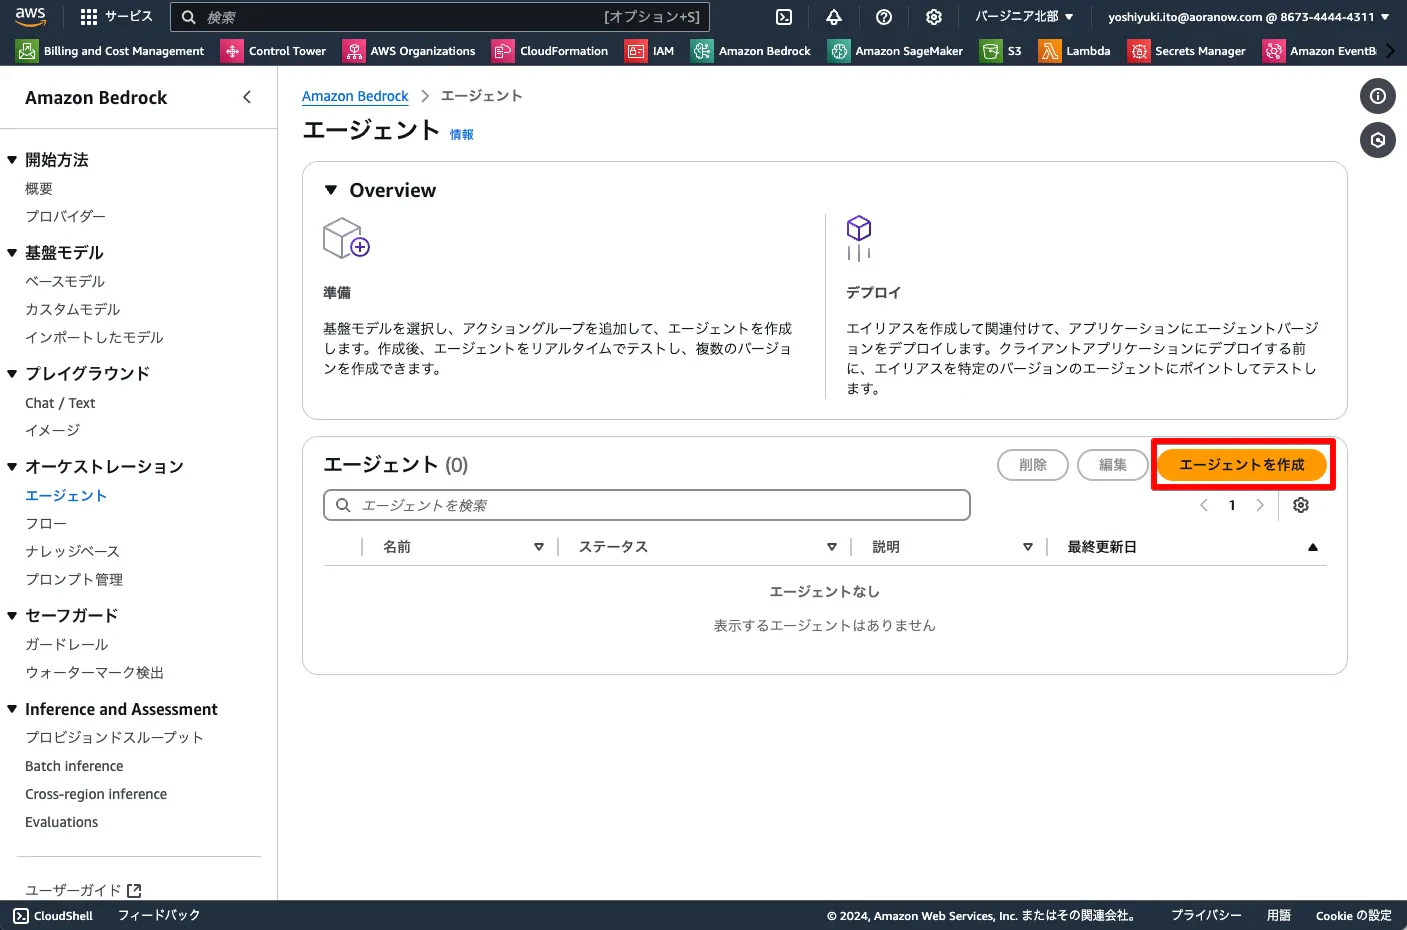The width and height of the screenshot is (1407, 930).
Task: Open the 名前 column filter arrow
Action: click(x=539, y=547)
